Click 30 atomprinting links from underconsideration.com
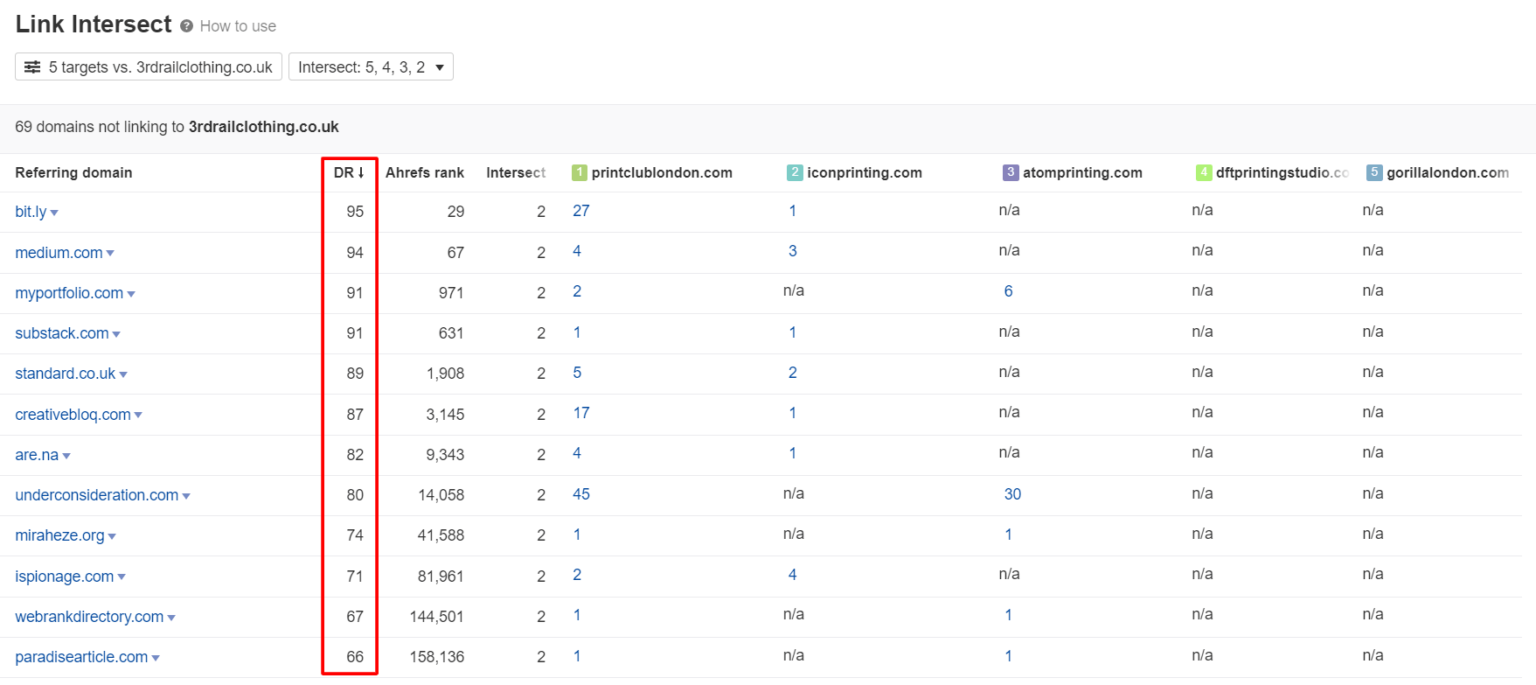Viewport: 1536px width, 685px height. 1013,494
